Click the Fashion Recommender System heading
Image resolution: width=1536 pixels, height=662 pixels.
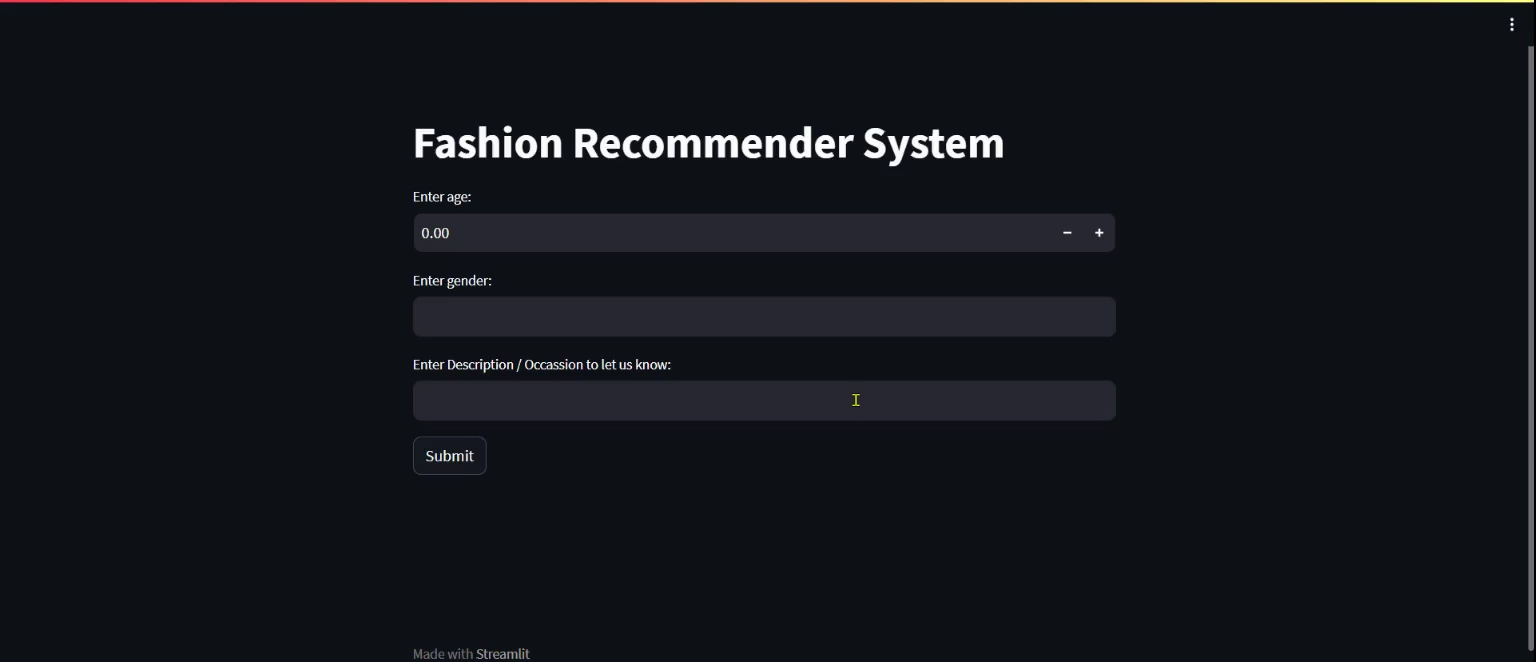pos(709,143)
